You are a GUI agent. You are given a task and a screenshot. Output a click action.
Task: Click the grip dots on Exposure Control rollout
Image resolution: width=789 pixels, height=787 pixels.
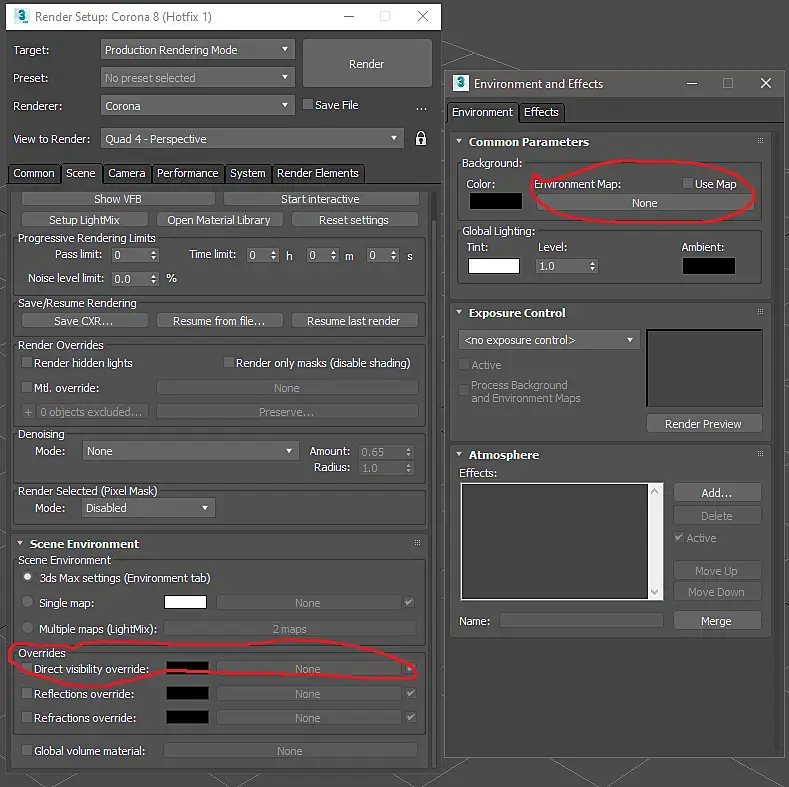pos(760,312)
